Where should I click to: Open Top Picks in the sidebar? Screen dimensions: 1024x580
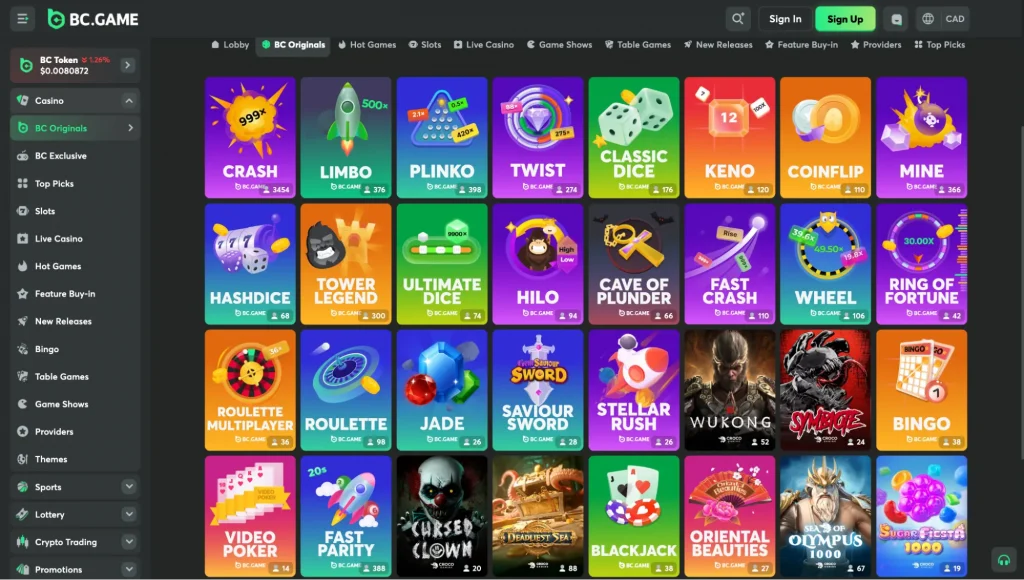coord(54,184)
